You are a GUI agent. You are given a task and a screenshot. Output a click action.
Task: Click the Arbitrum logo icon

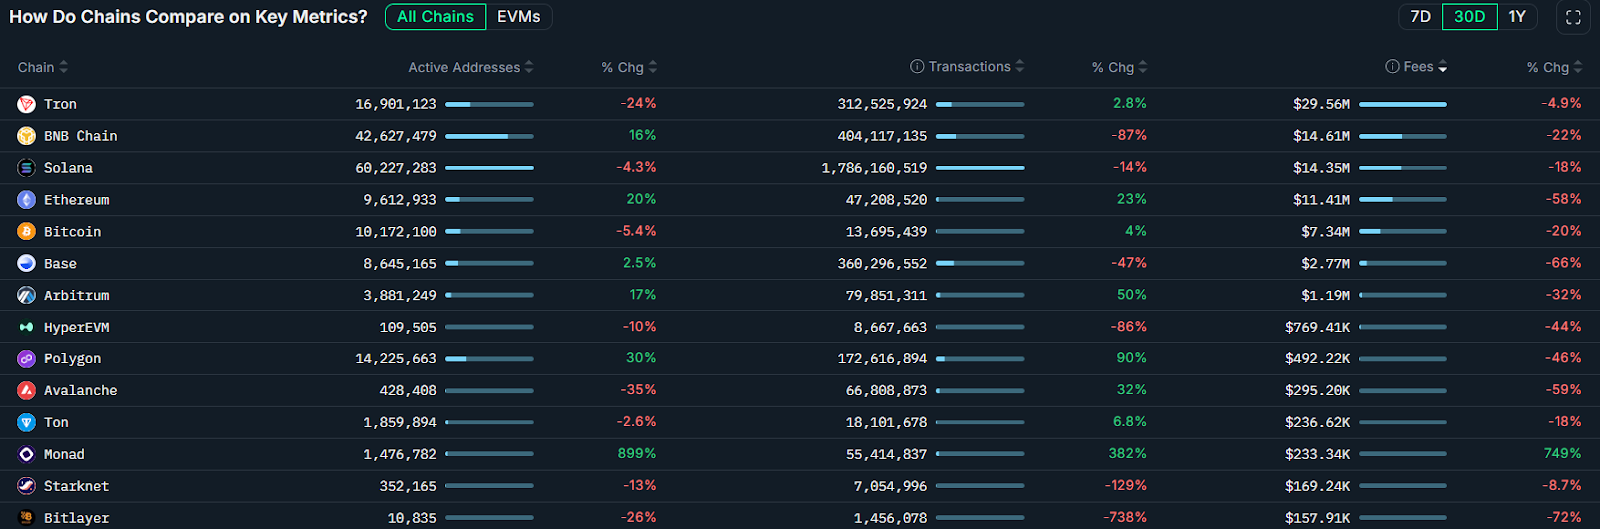(27, 296)
